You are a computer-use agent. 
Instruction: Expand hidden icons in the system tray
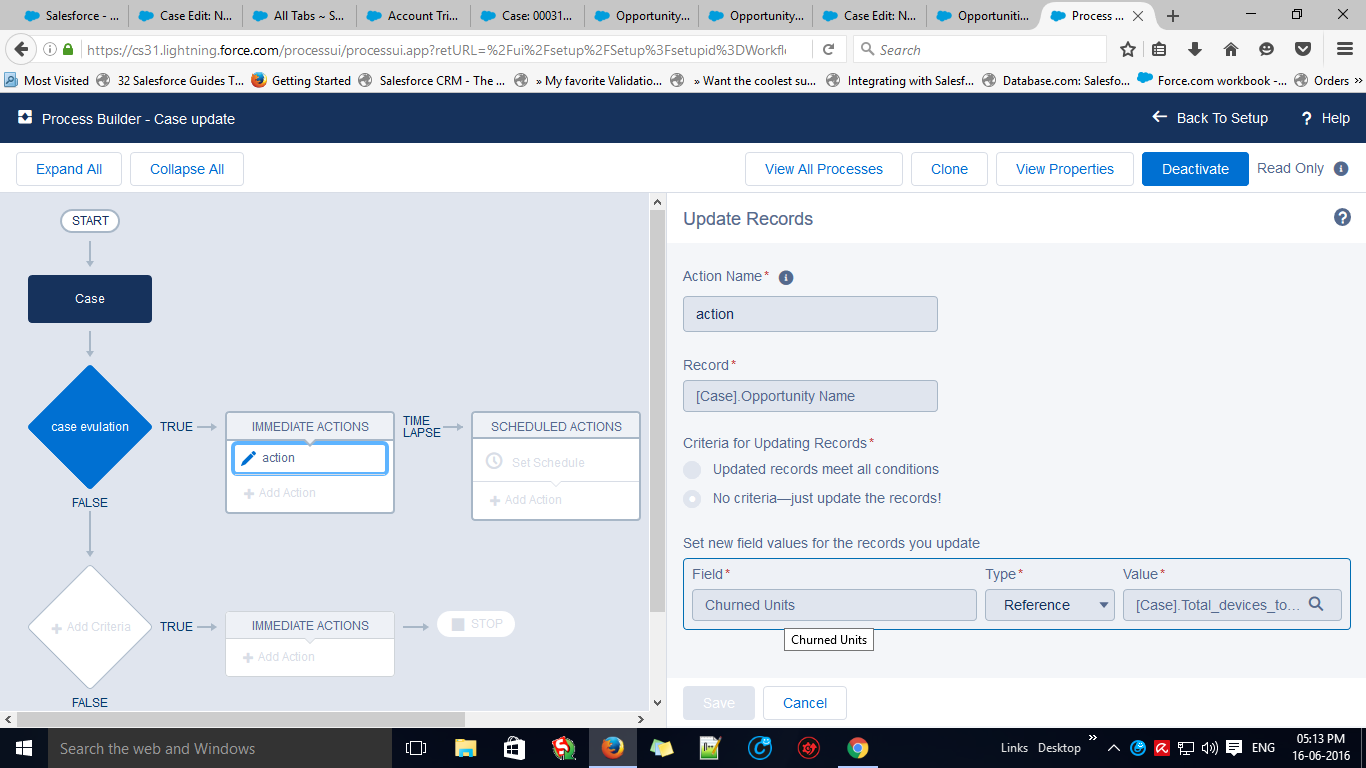(1113, 747)
